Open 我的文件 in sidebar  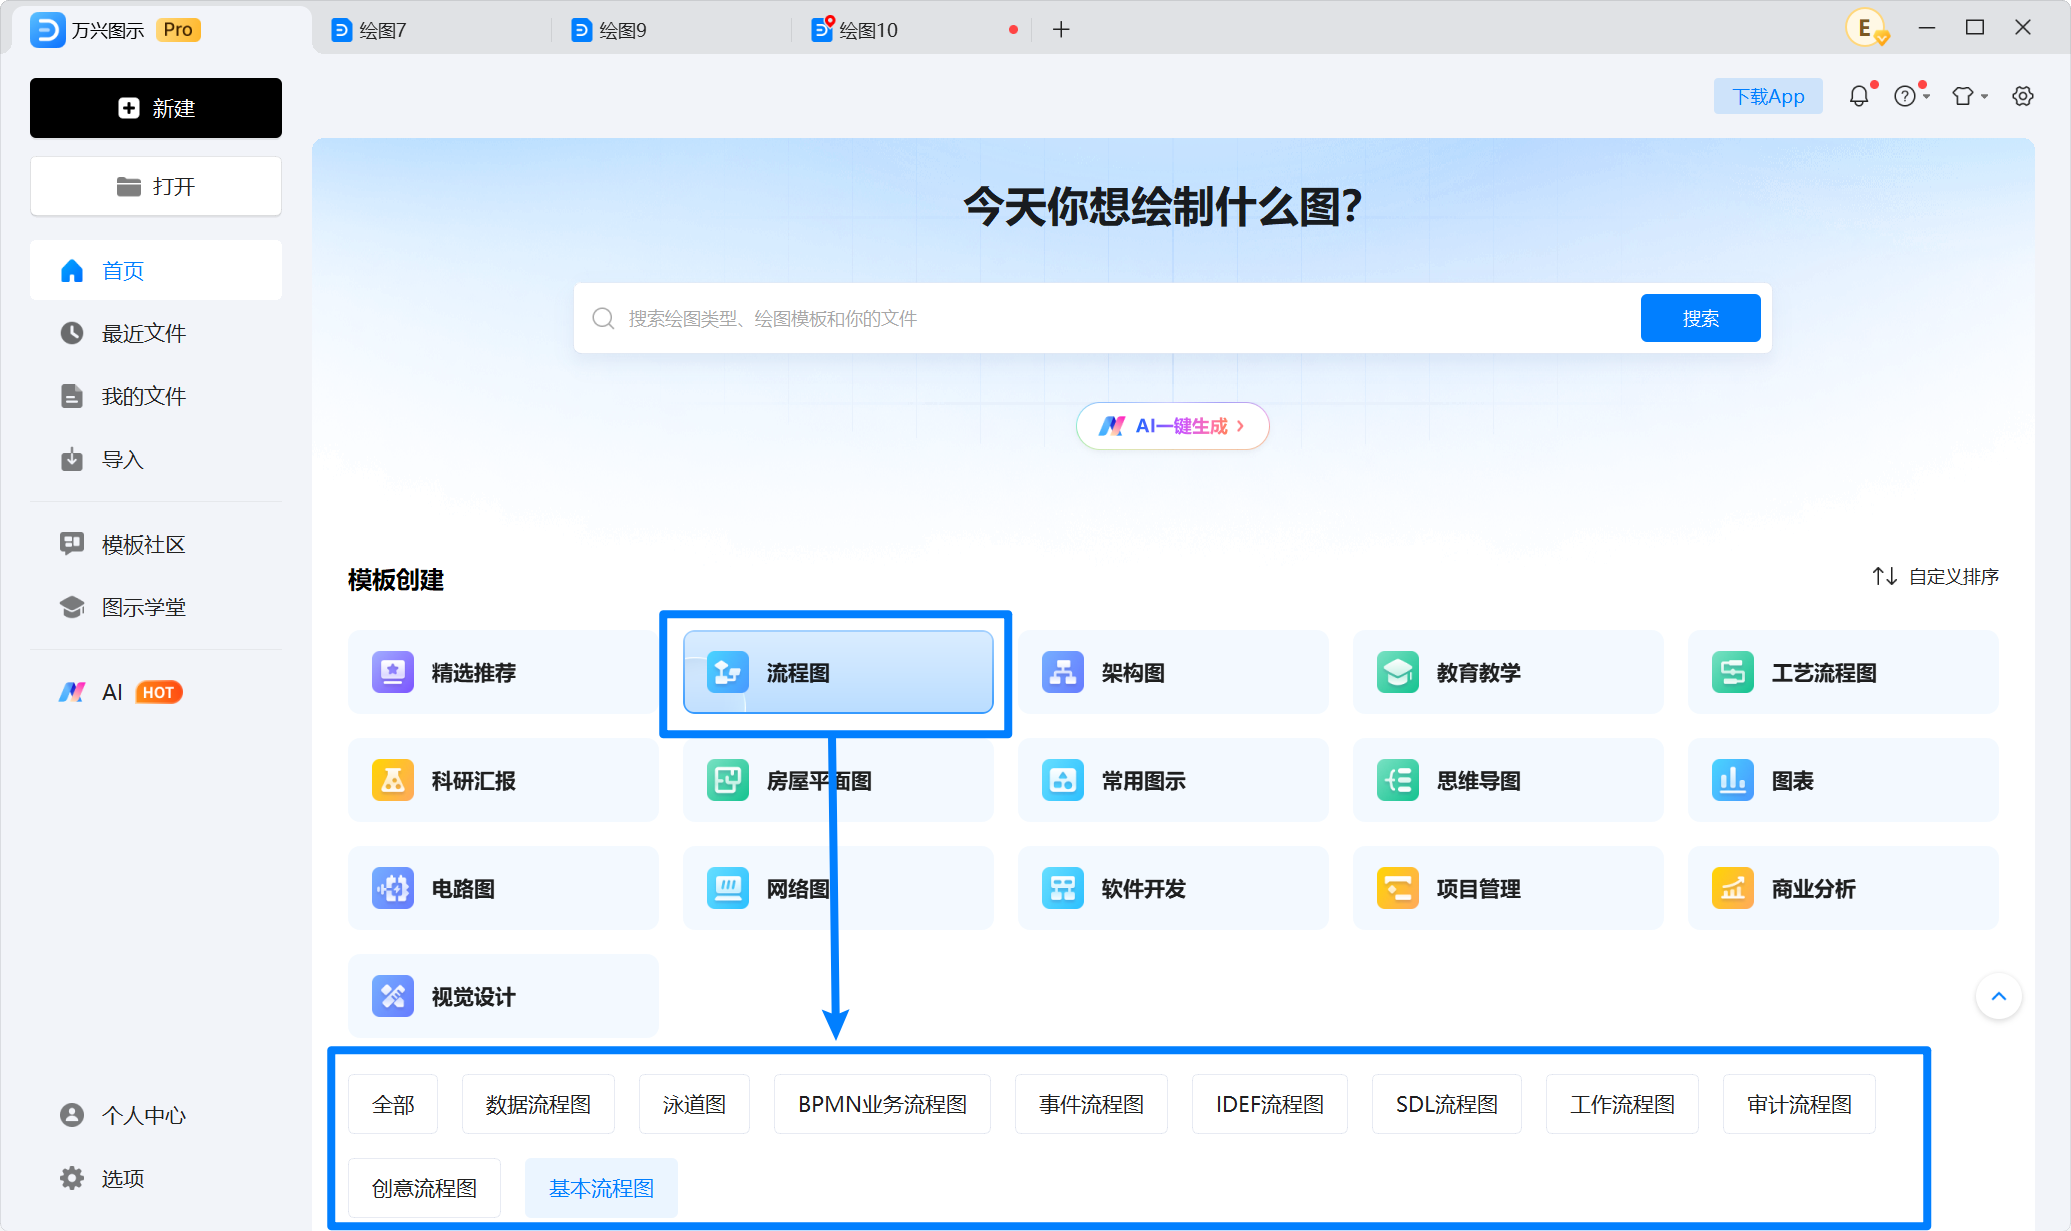tap(156, 396)
